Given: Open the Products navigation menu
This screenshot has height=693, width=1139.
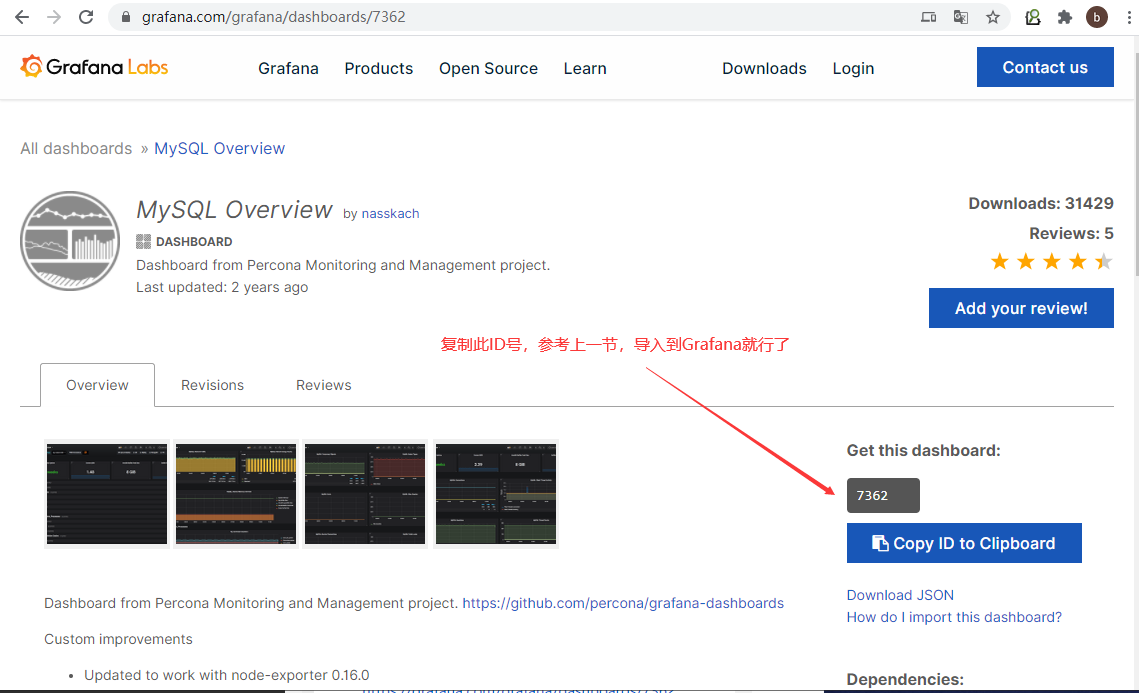Looking at the screenshot, I should coord(378,68).
